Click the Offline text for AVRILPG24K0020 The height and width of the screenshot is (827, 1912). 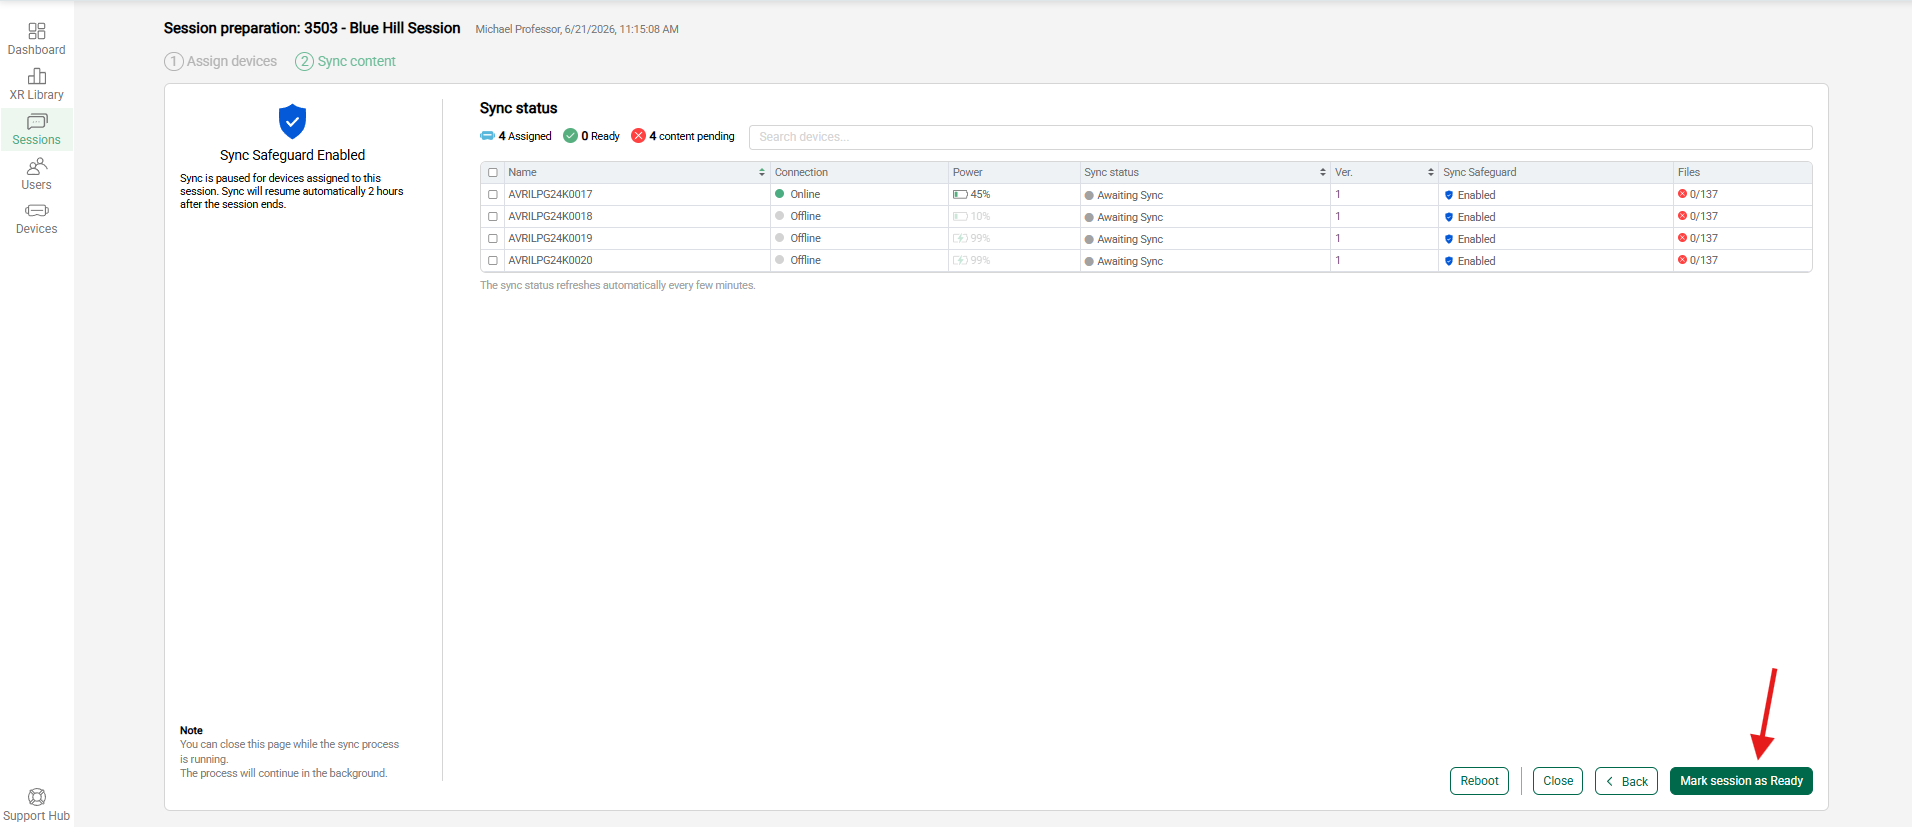[x=805, y=261]
